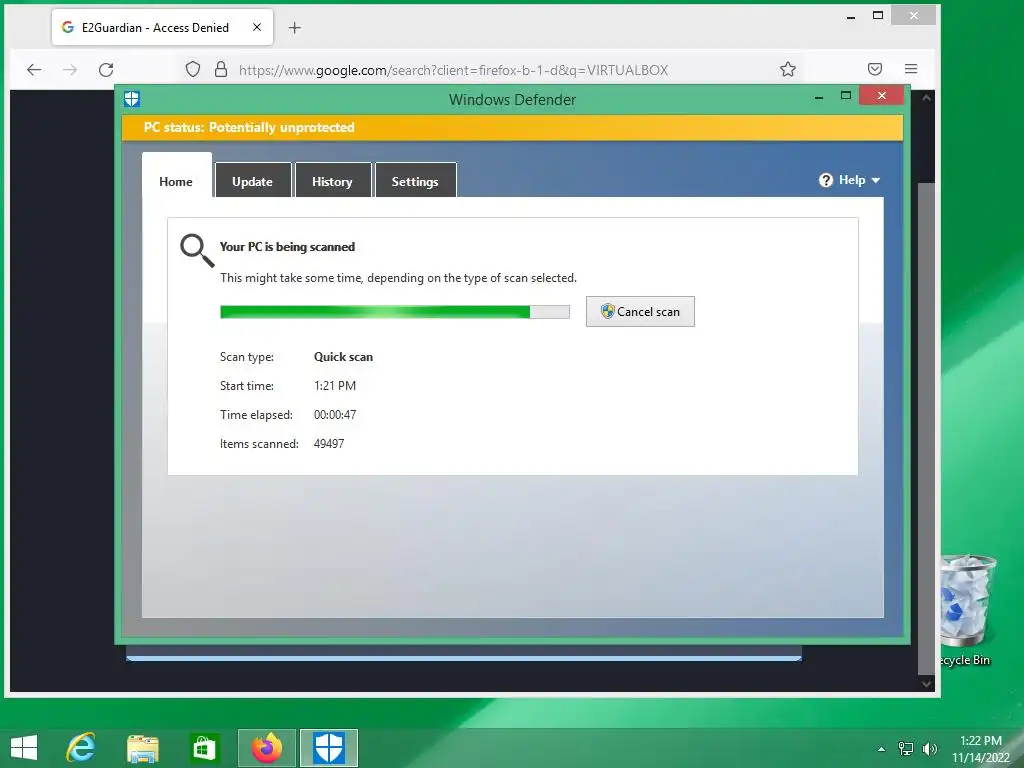This screenshot has height=768, width=1024.
Task: Select the E2Guardian - Access Denied tab
Action: coord(162,27)
